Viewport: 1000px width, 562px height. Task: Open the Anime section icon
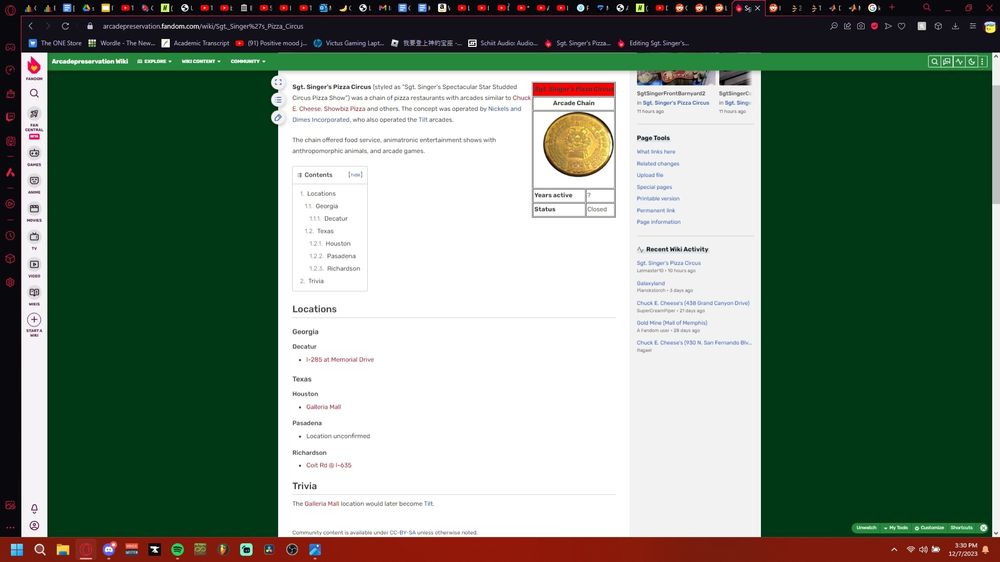pos(34,183)
